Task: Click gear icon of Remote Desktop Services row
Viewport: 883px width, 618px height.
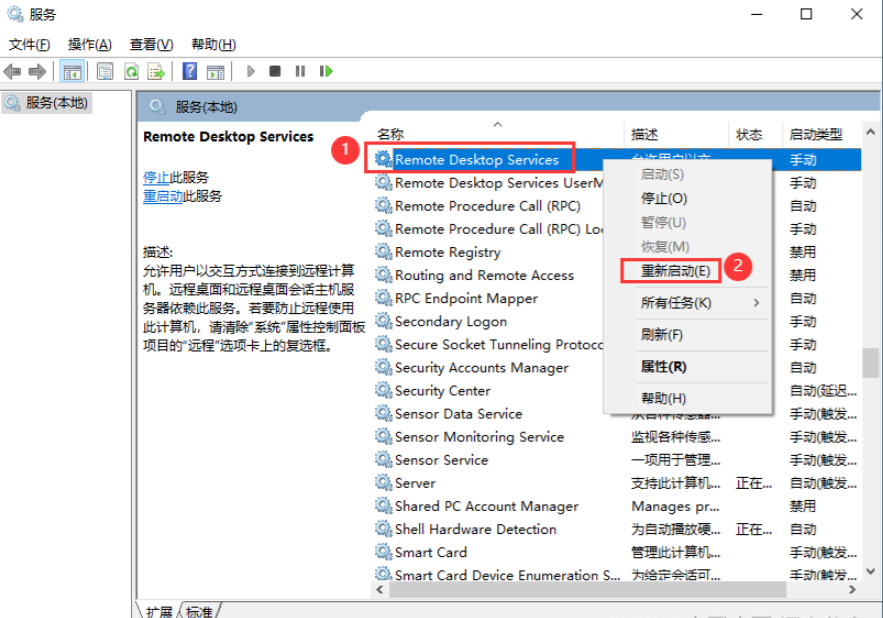Action: click(383, 159)
